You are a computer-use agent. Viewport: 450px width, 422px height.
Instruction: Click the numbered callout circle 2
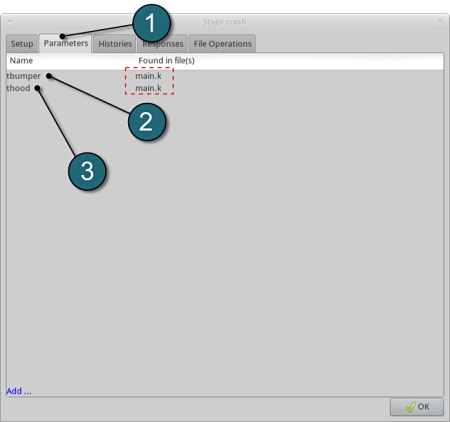(147, 122)
